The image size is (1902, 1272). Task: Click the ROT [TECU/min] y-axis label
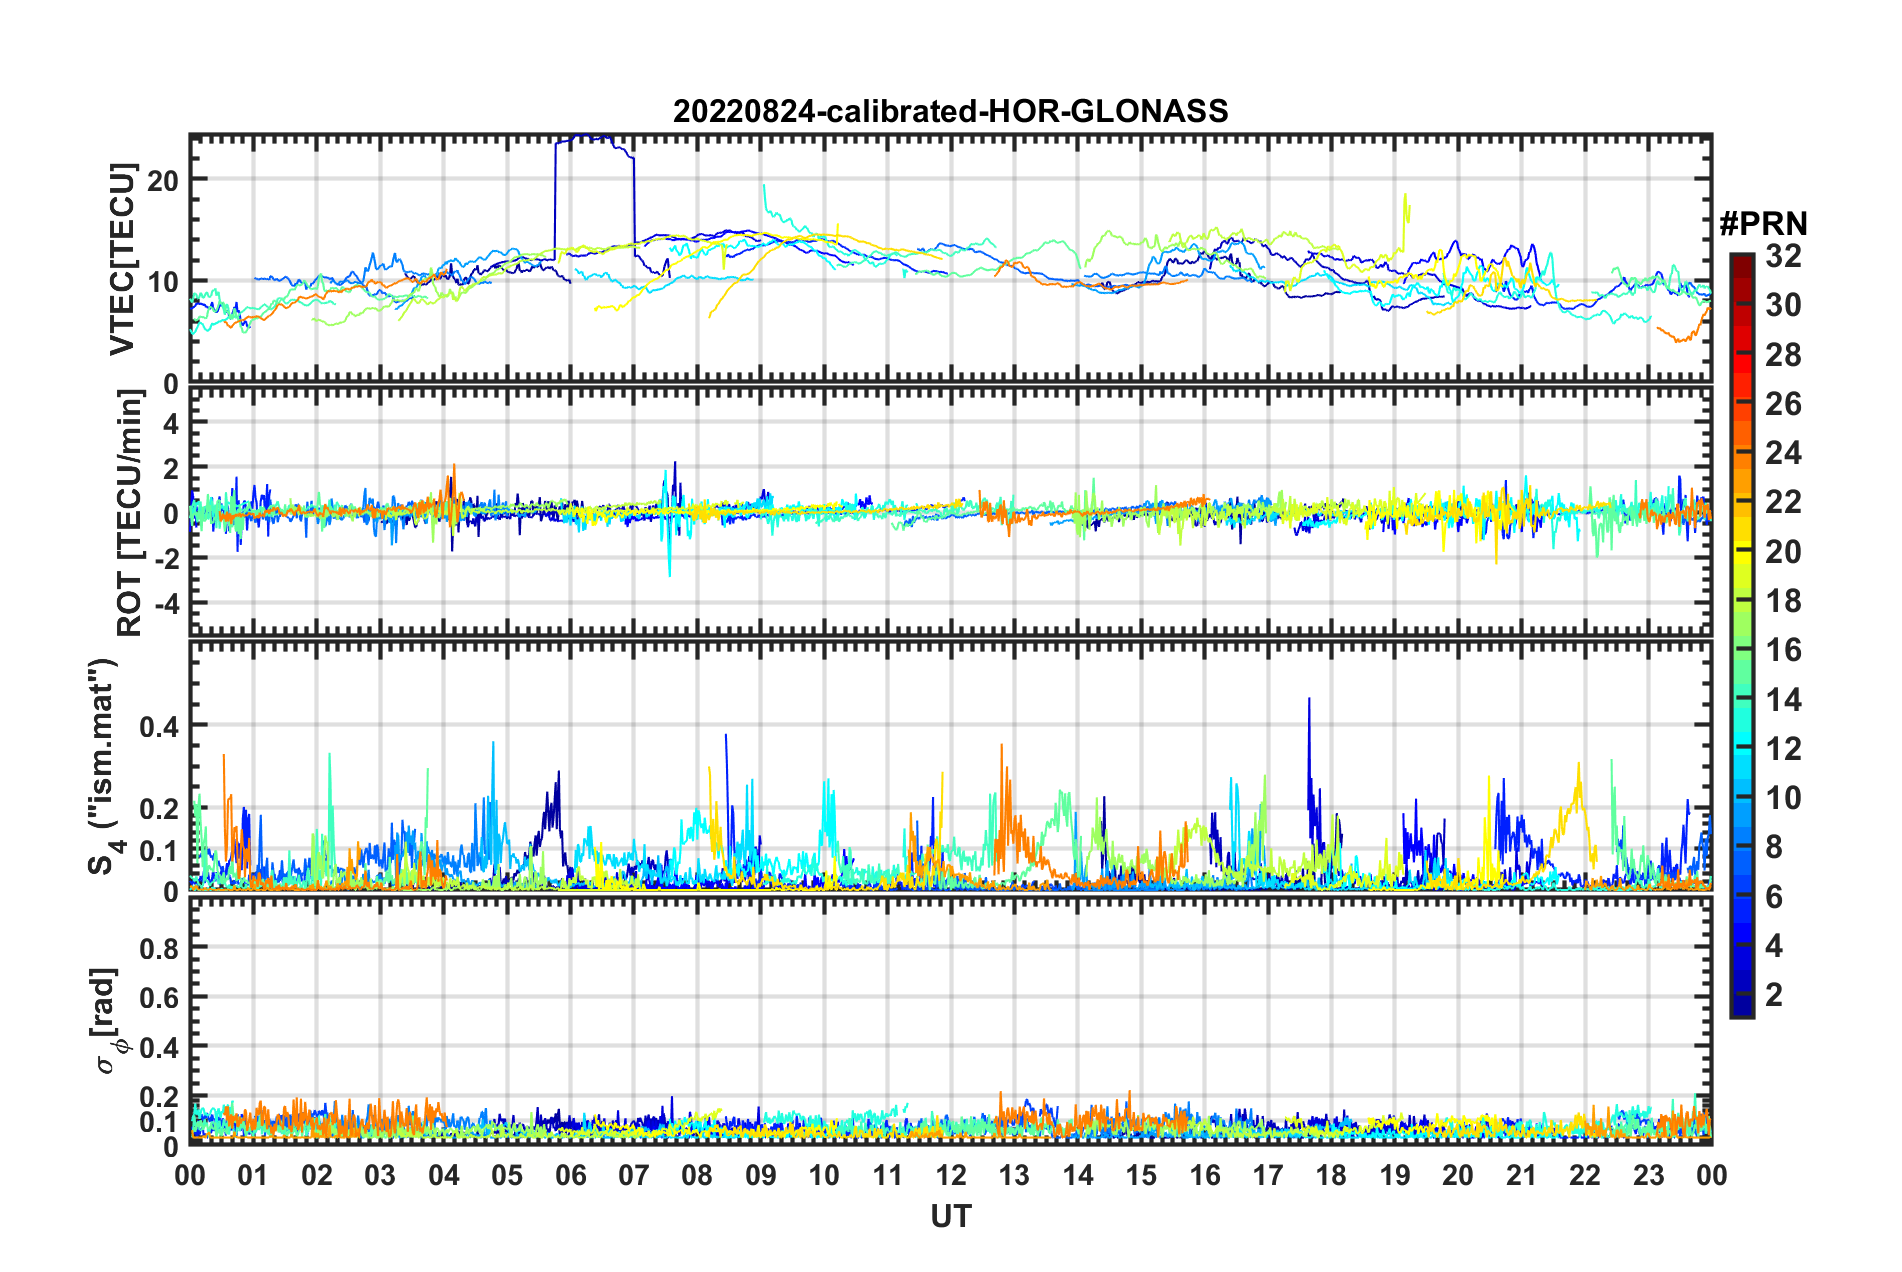point(130,513)
